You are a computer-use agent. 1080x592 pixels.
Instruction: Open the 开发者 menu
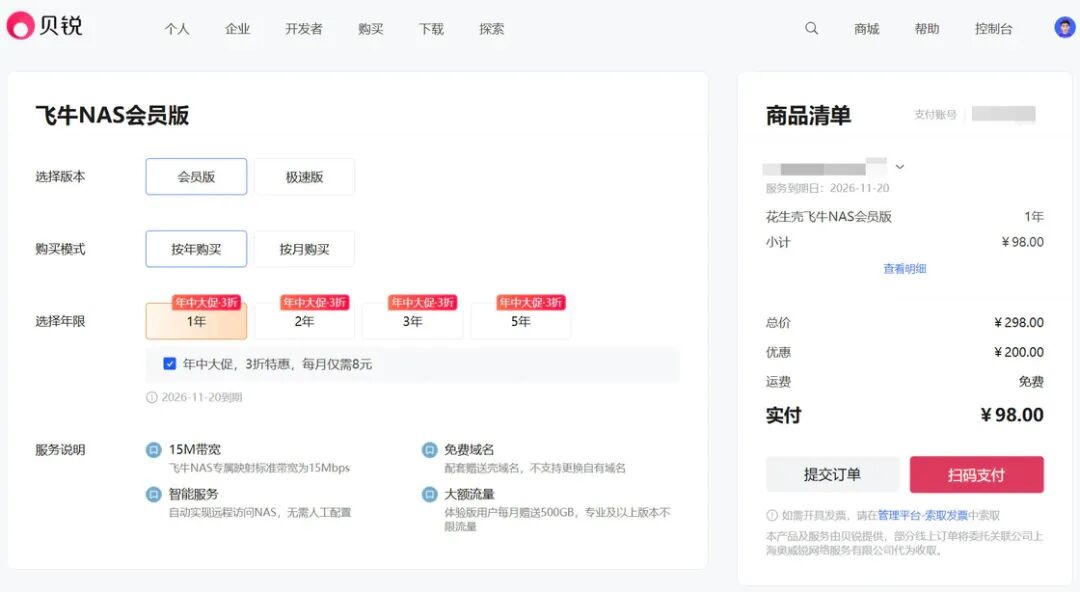click(x=304, y=29)
